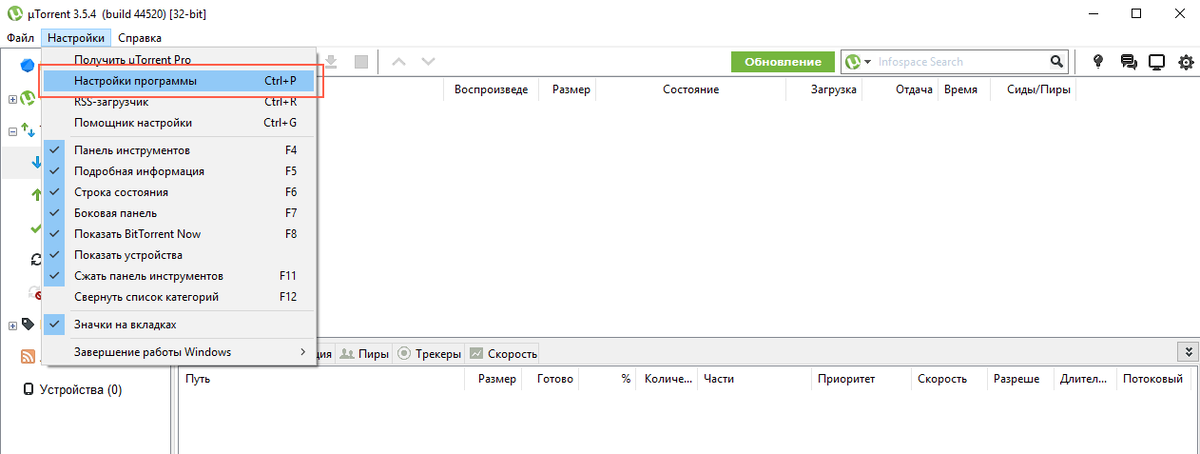Viewport: 1200px width, 454px height.
Task: Expand the labels tag sidebar tree node
Action: 12,325
